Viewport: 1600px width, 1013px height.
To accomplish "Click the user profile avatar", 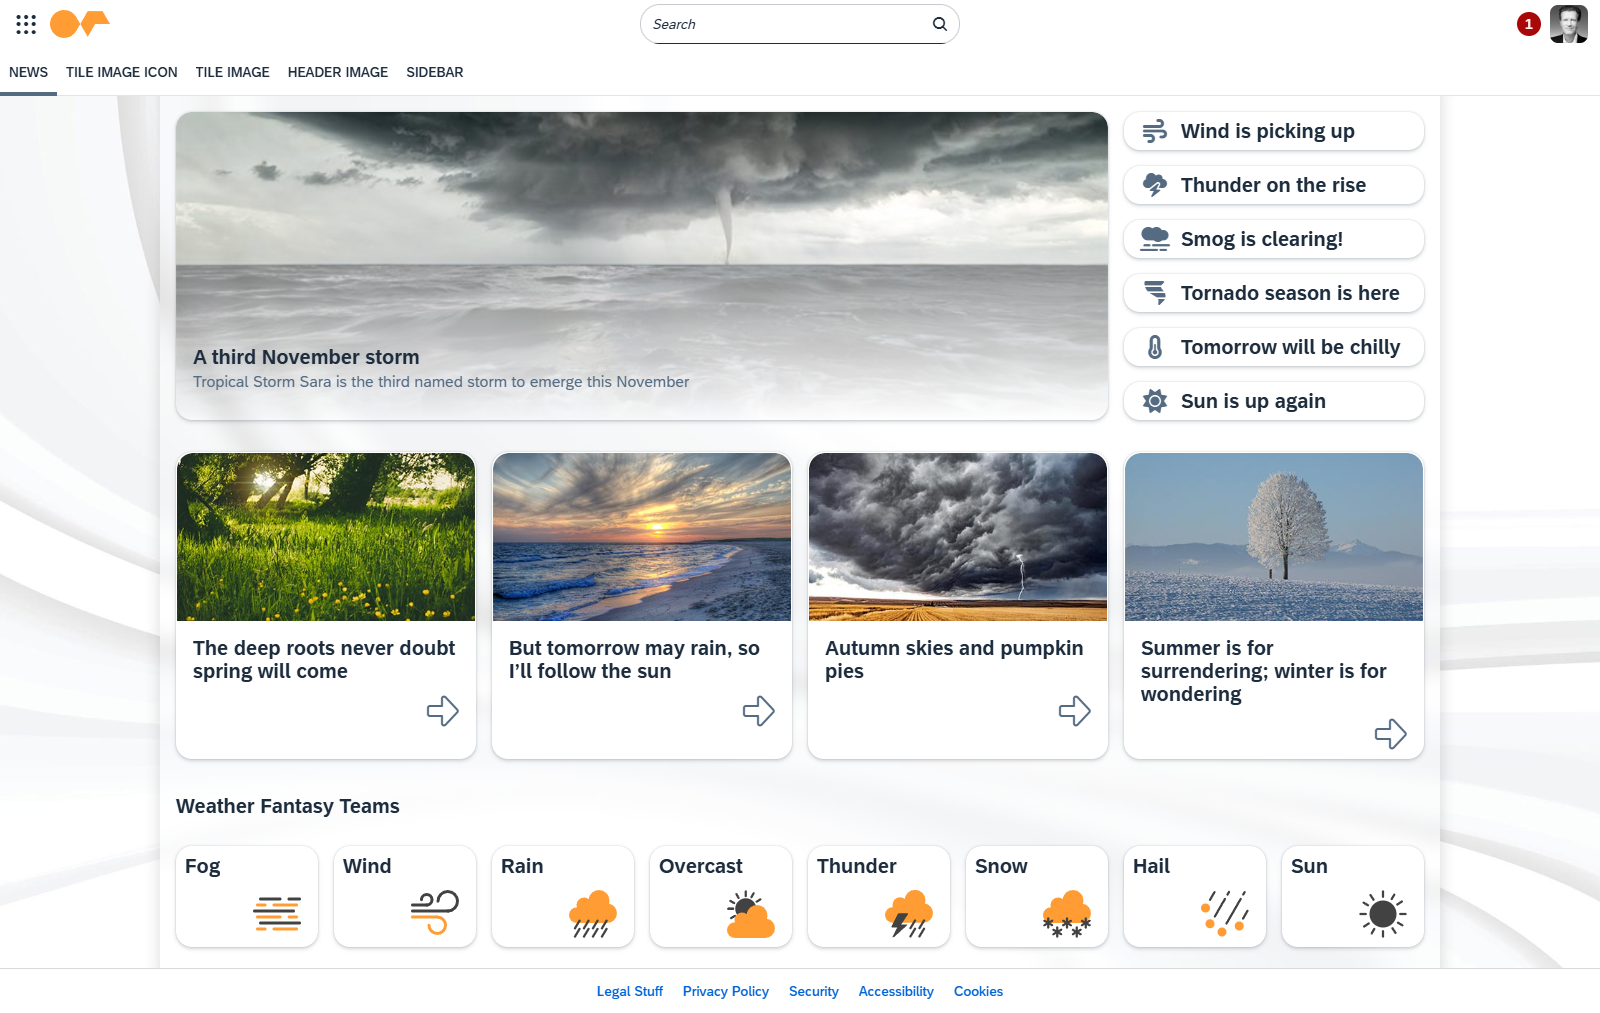I will pos(1568,24).
